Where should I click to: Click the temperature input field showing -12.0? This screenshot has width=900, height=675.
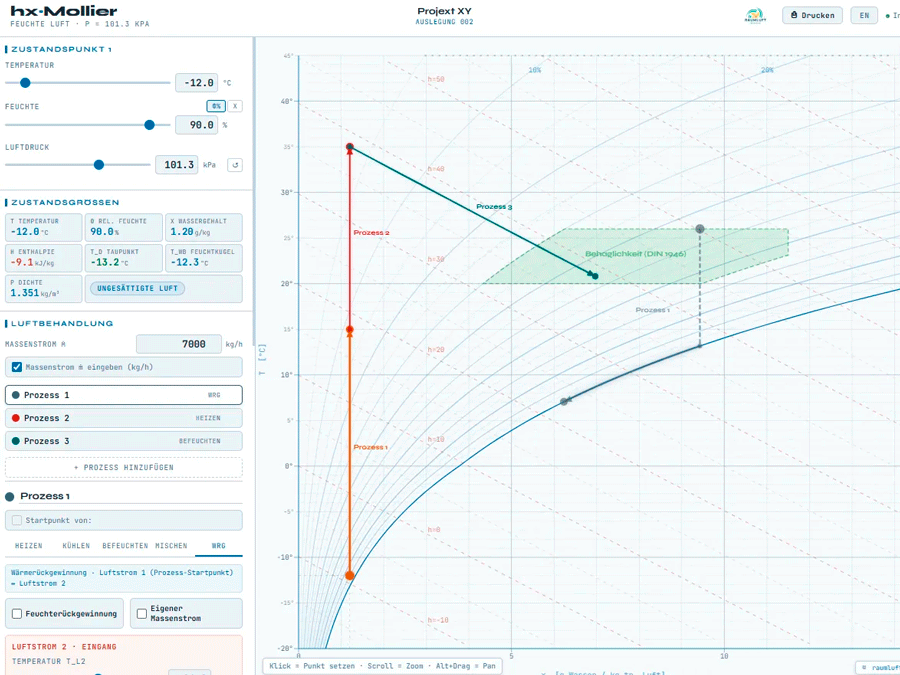pyautogui.click(x=196, y=83)
